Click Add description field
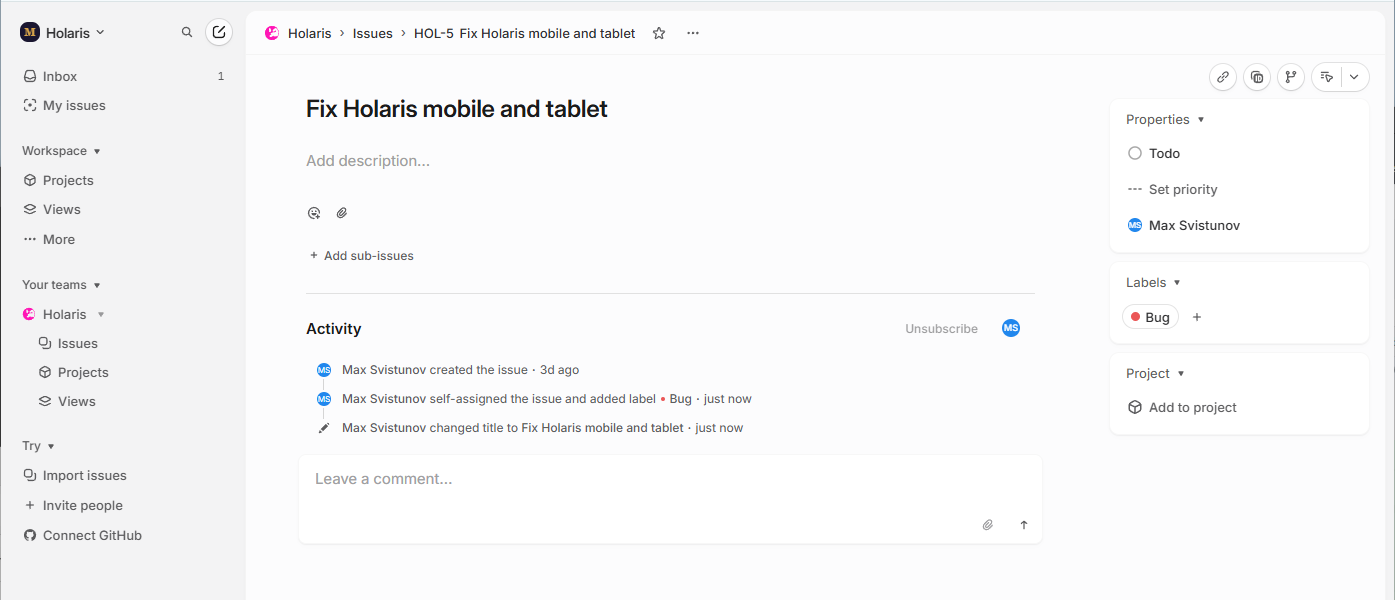1395x600 pixels. point(368,160)
